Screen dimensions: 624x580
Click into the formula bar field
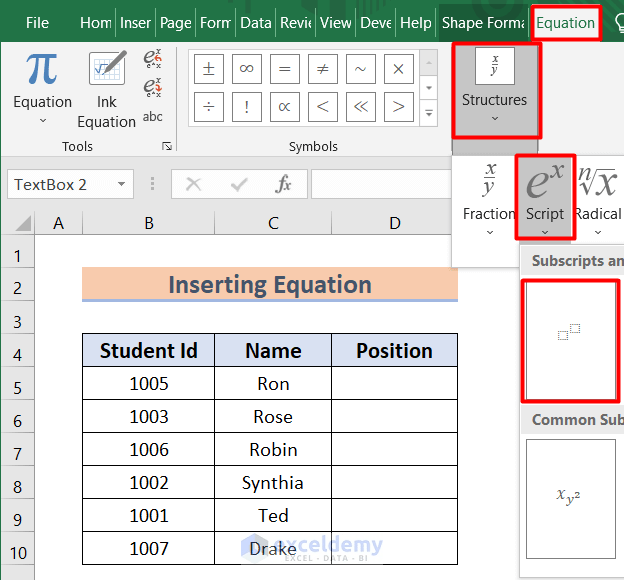pyautogui.click(x=381, y=184)
